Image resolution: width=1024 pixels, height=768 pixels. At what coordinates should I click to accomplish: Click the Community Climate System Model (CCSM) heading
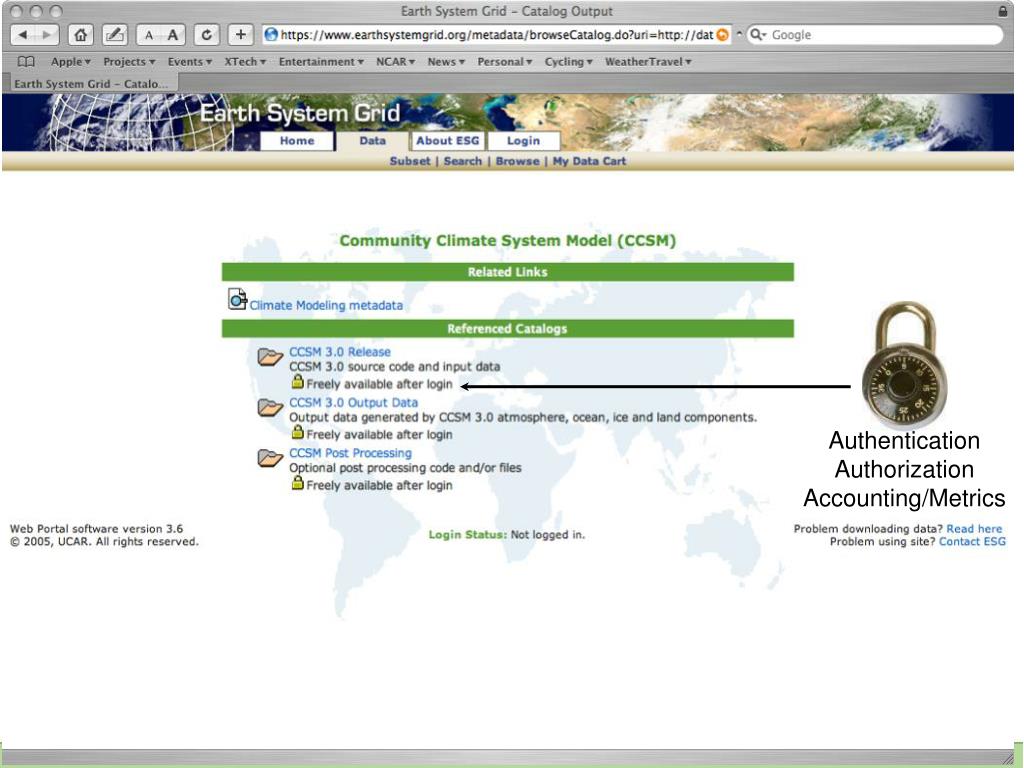(507, 240)
